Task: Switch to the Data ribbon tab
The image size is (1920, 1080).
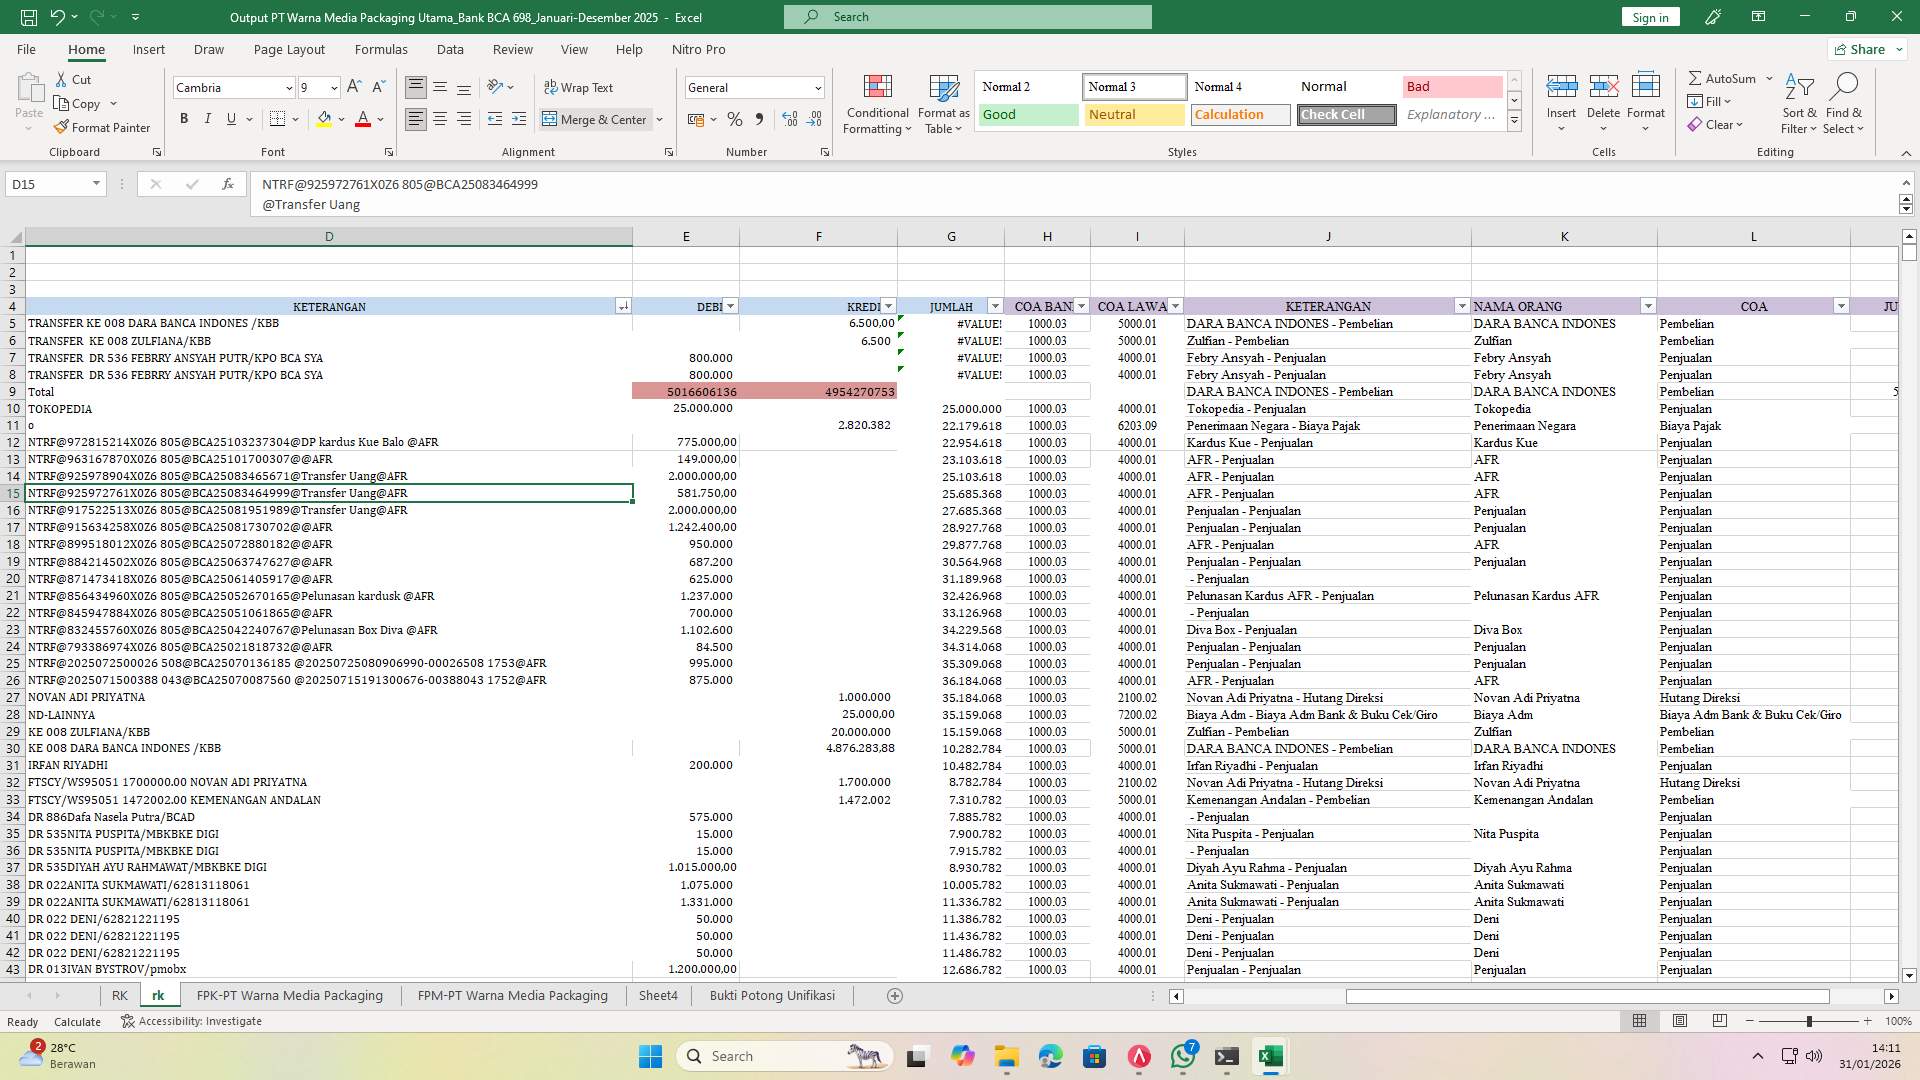Action: (450, 49)
